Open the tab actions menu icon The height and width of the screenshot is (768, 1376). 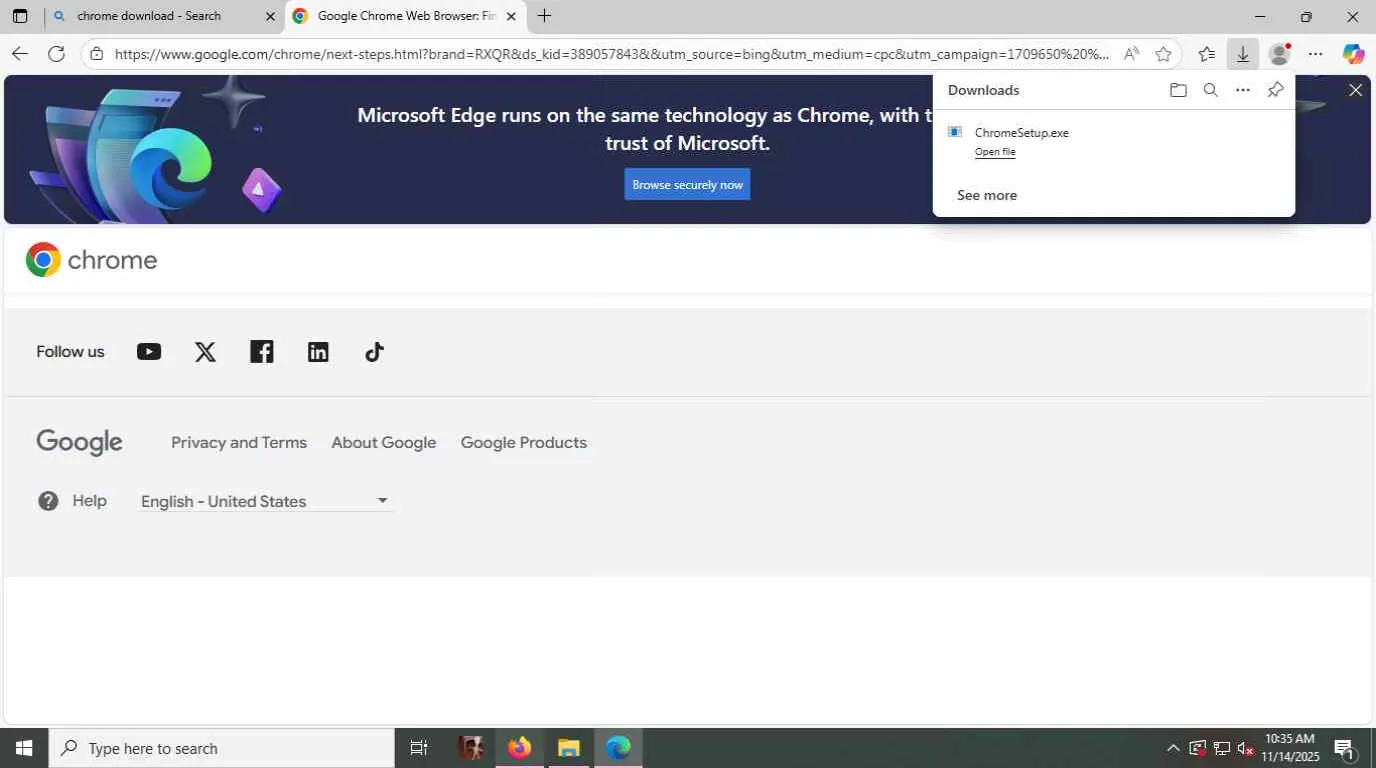point(20,16)
